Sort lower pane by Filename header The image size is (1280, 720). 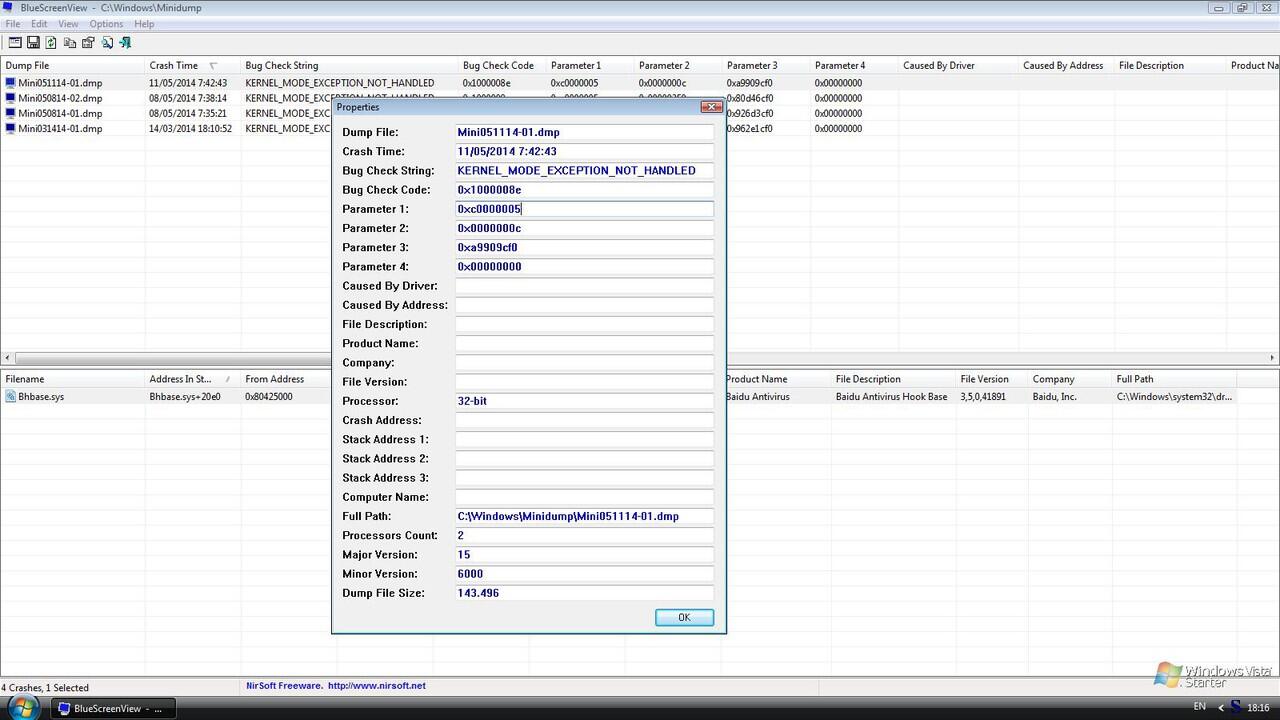[72, 379]
